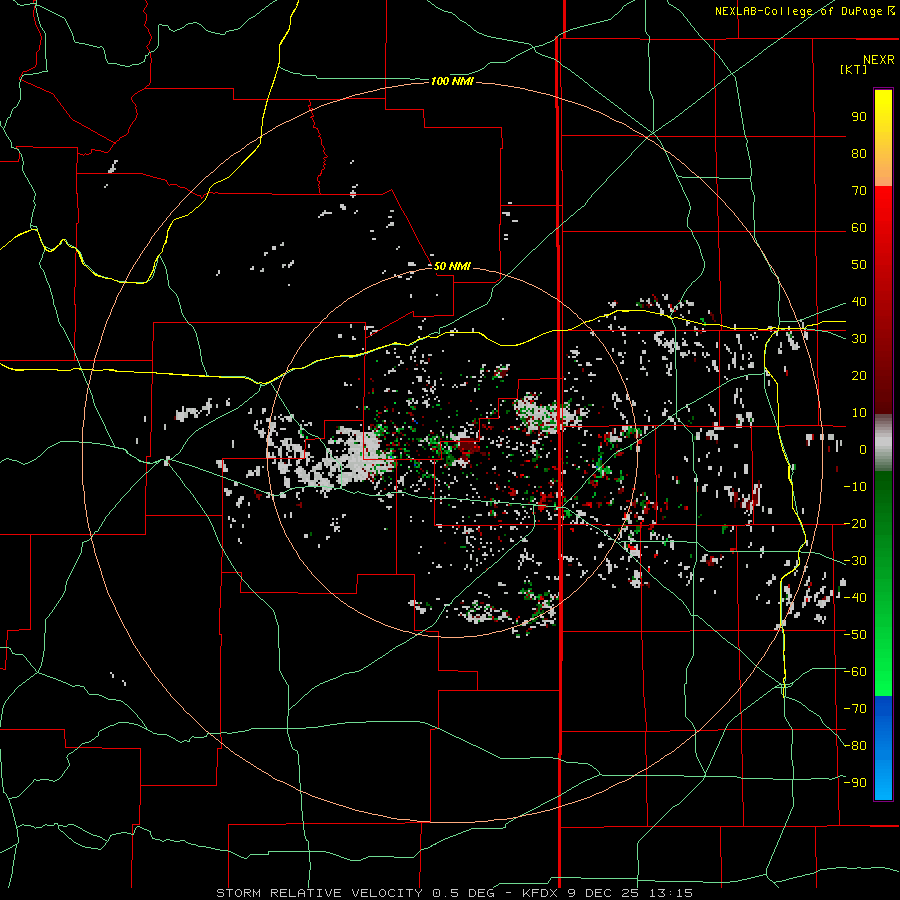Image resolution: width=900 pixels, height=900 pixels.
Task: Click the 70 value on the velocity scale
Action: click(x=859, y=191)
